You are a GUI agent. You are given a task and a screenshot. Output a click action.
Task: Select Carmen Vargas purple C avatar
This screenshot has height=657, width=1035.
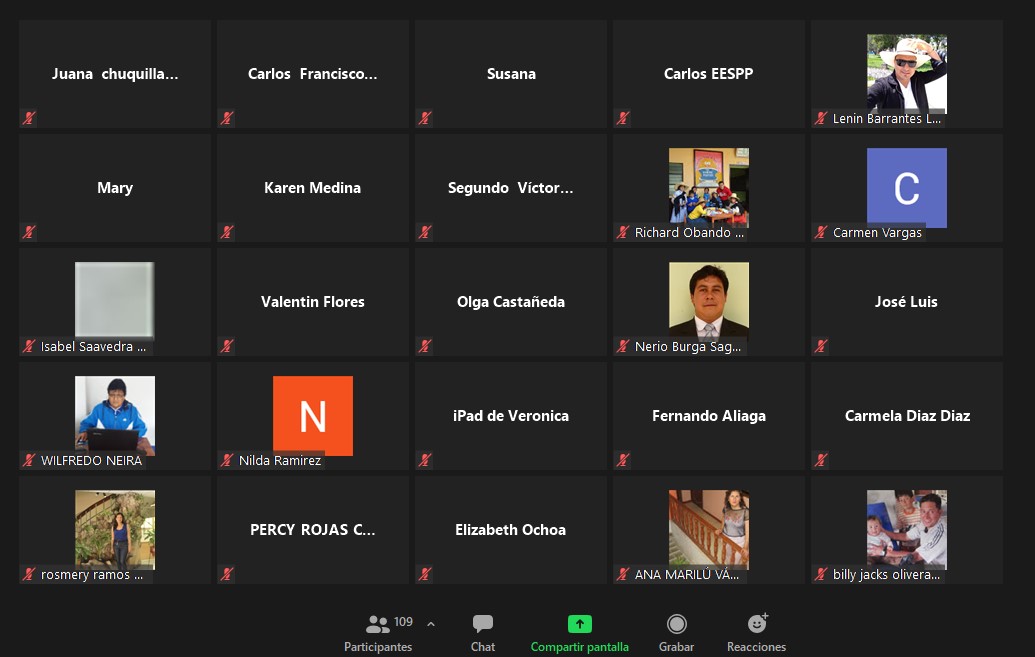906,187
